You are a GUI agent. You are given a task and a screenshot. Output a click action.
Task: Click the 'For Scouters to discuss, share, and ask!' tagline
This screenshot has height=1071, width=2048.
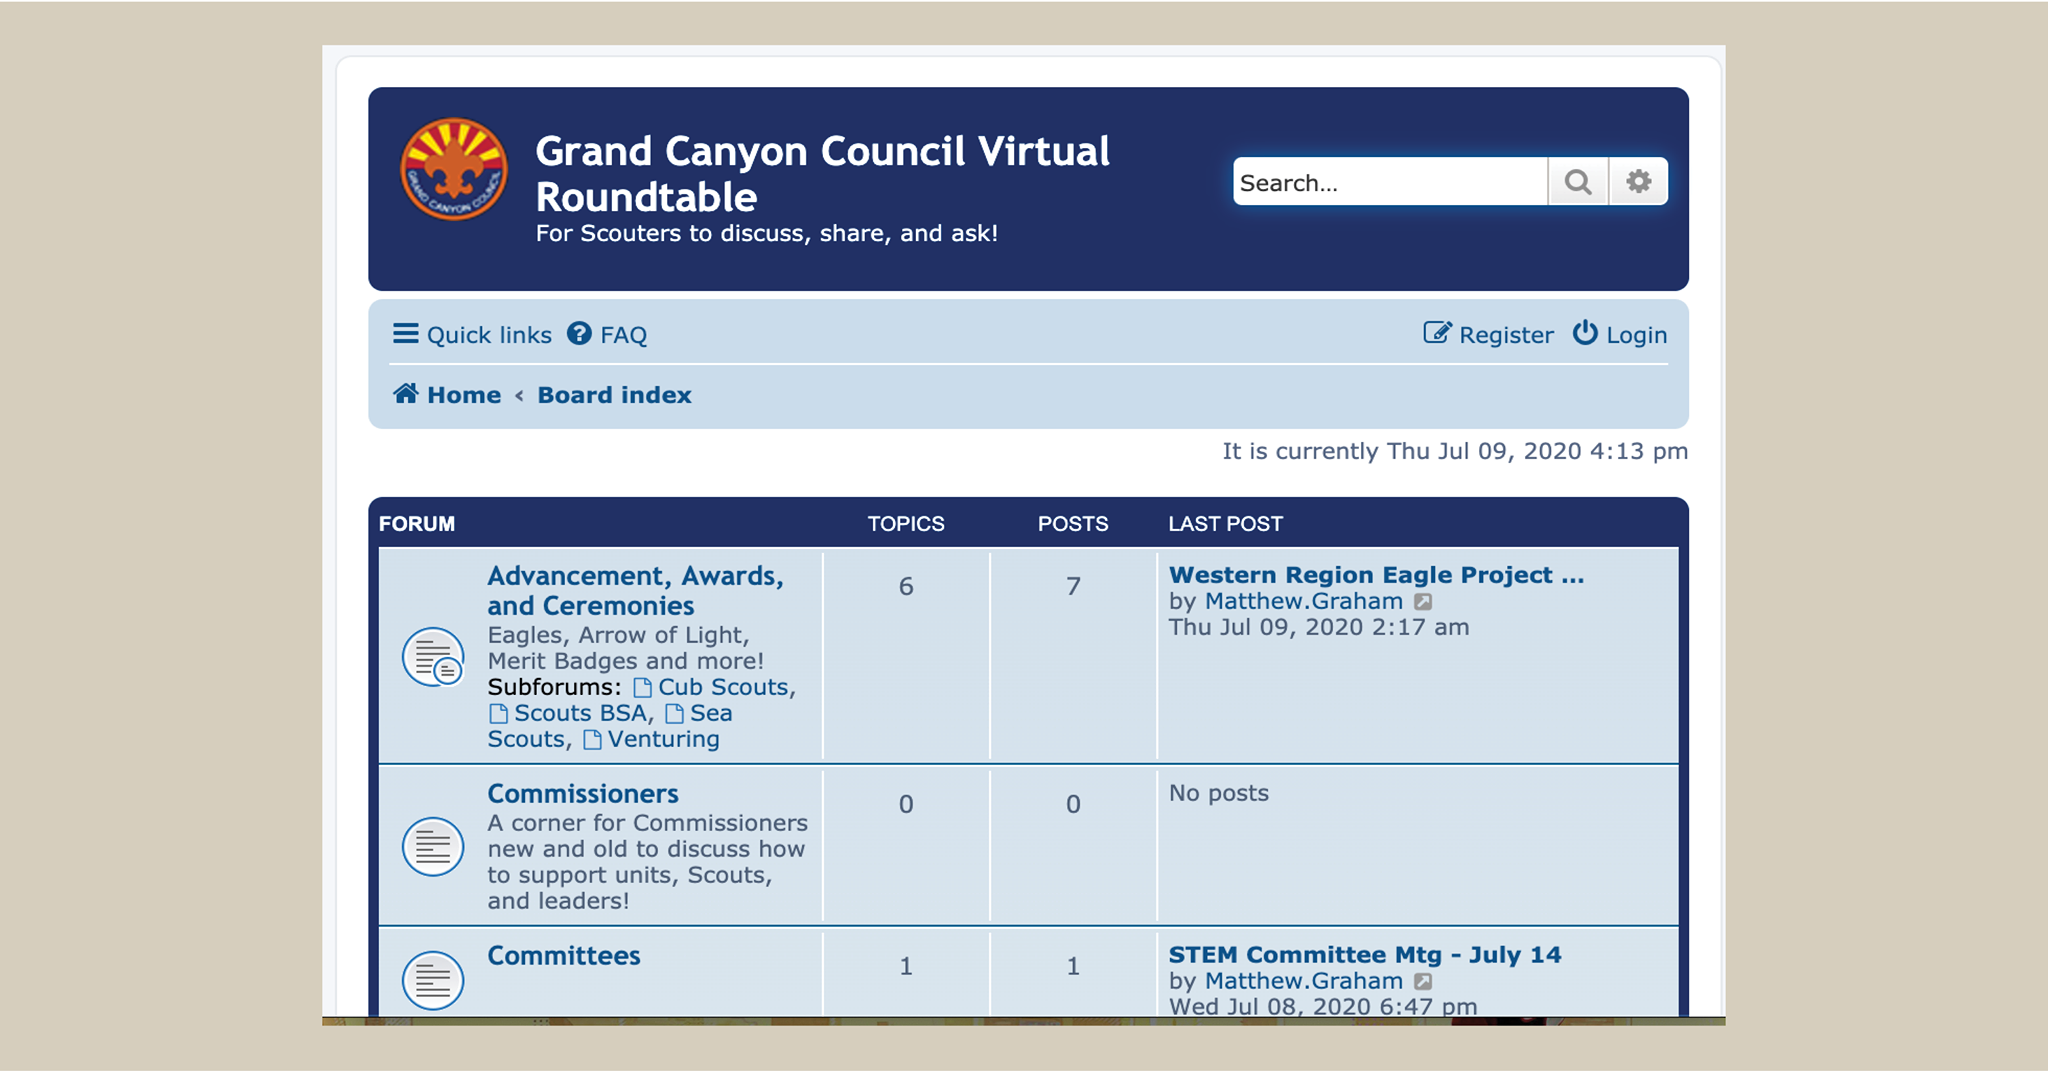tap(767, 234)
